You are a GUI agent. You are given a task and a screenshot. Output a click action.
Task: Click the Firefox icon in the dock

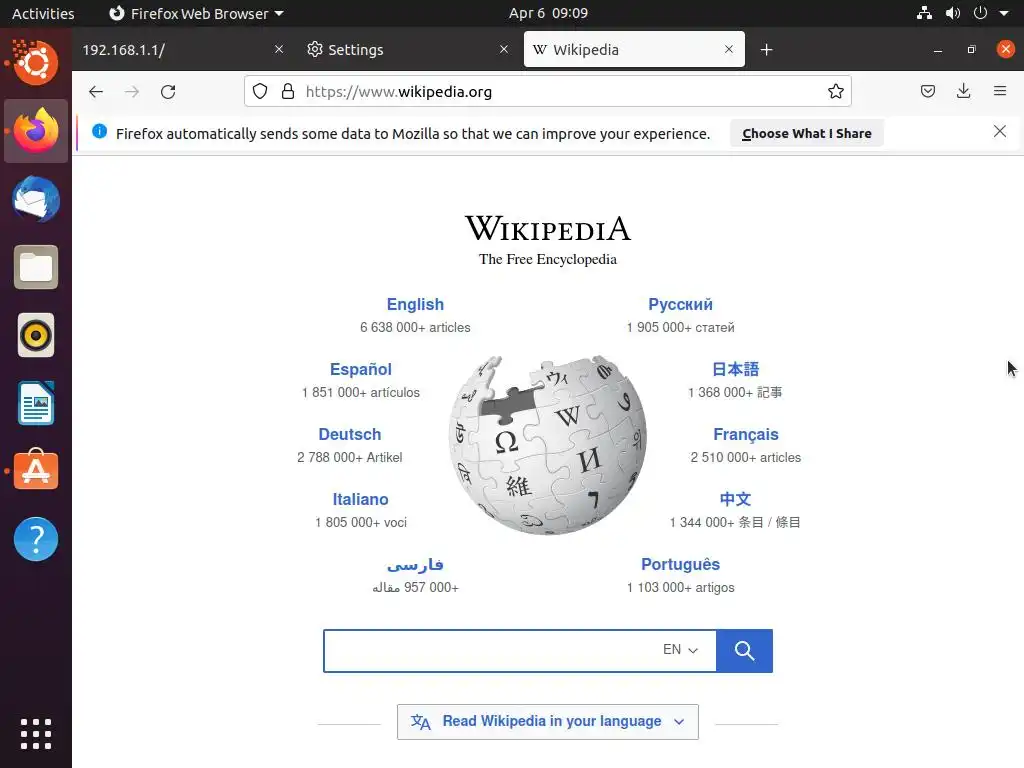tap(36, 131)
